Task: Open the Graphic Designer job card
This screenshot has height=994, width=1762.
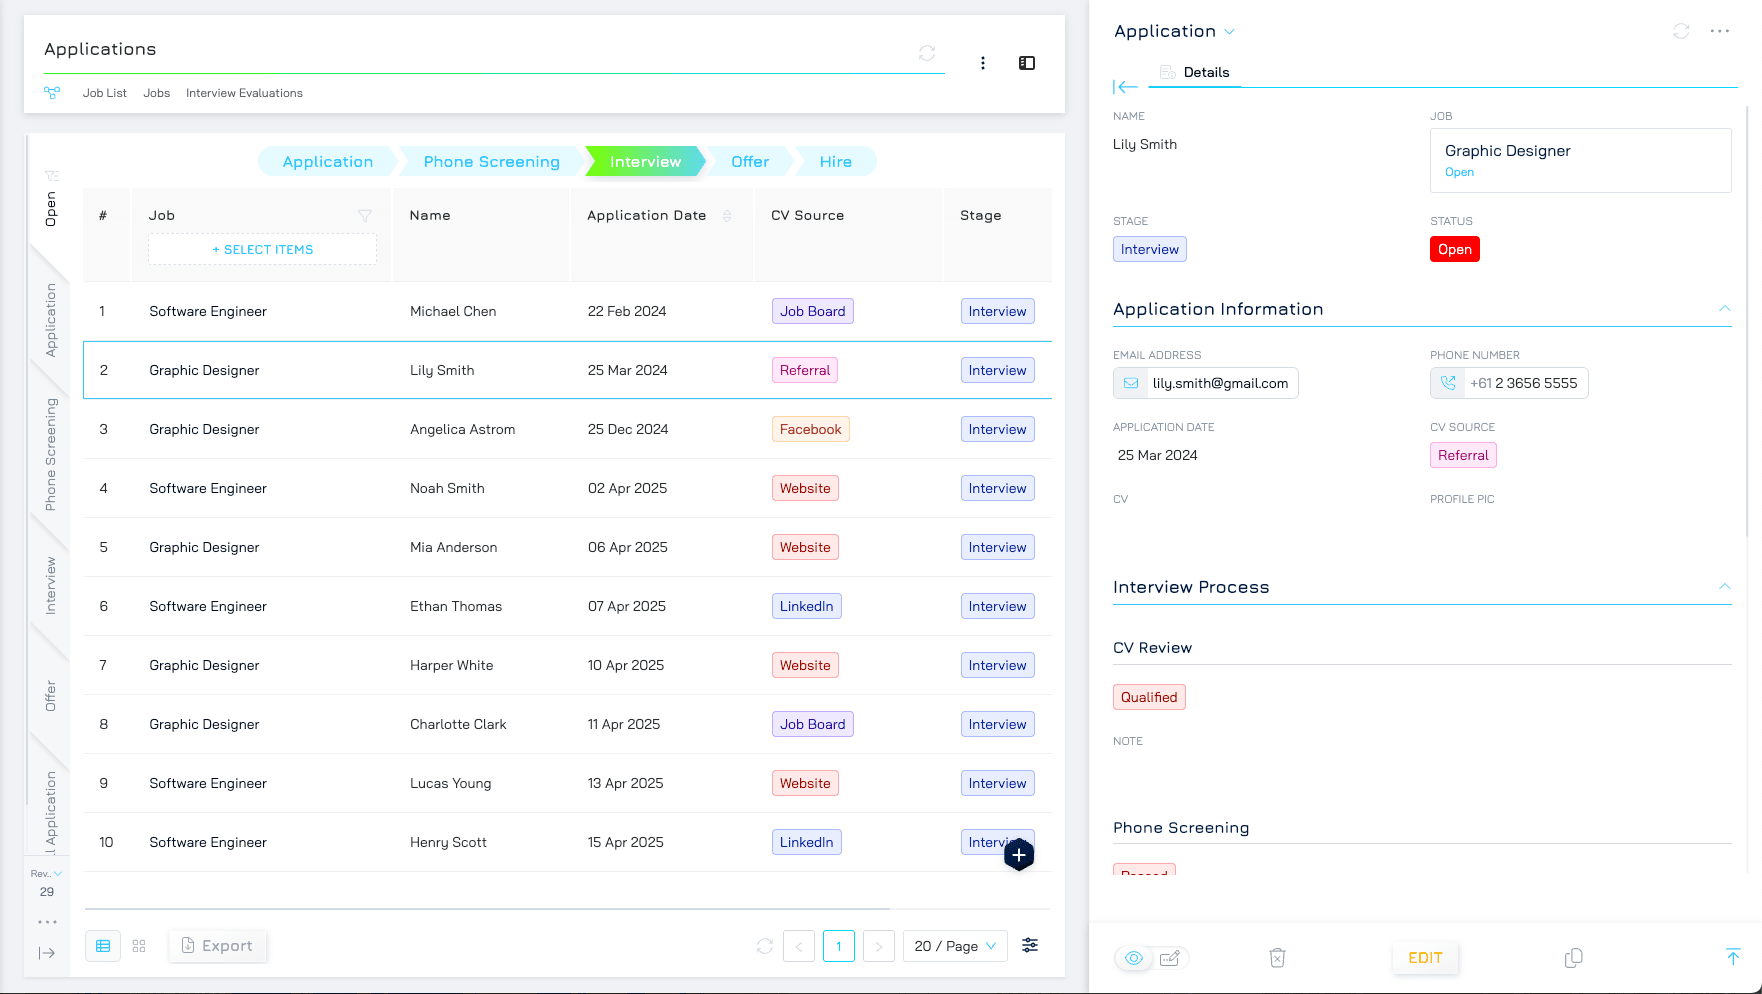Action: (1581, 160)
